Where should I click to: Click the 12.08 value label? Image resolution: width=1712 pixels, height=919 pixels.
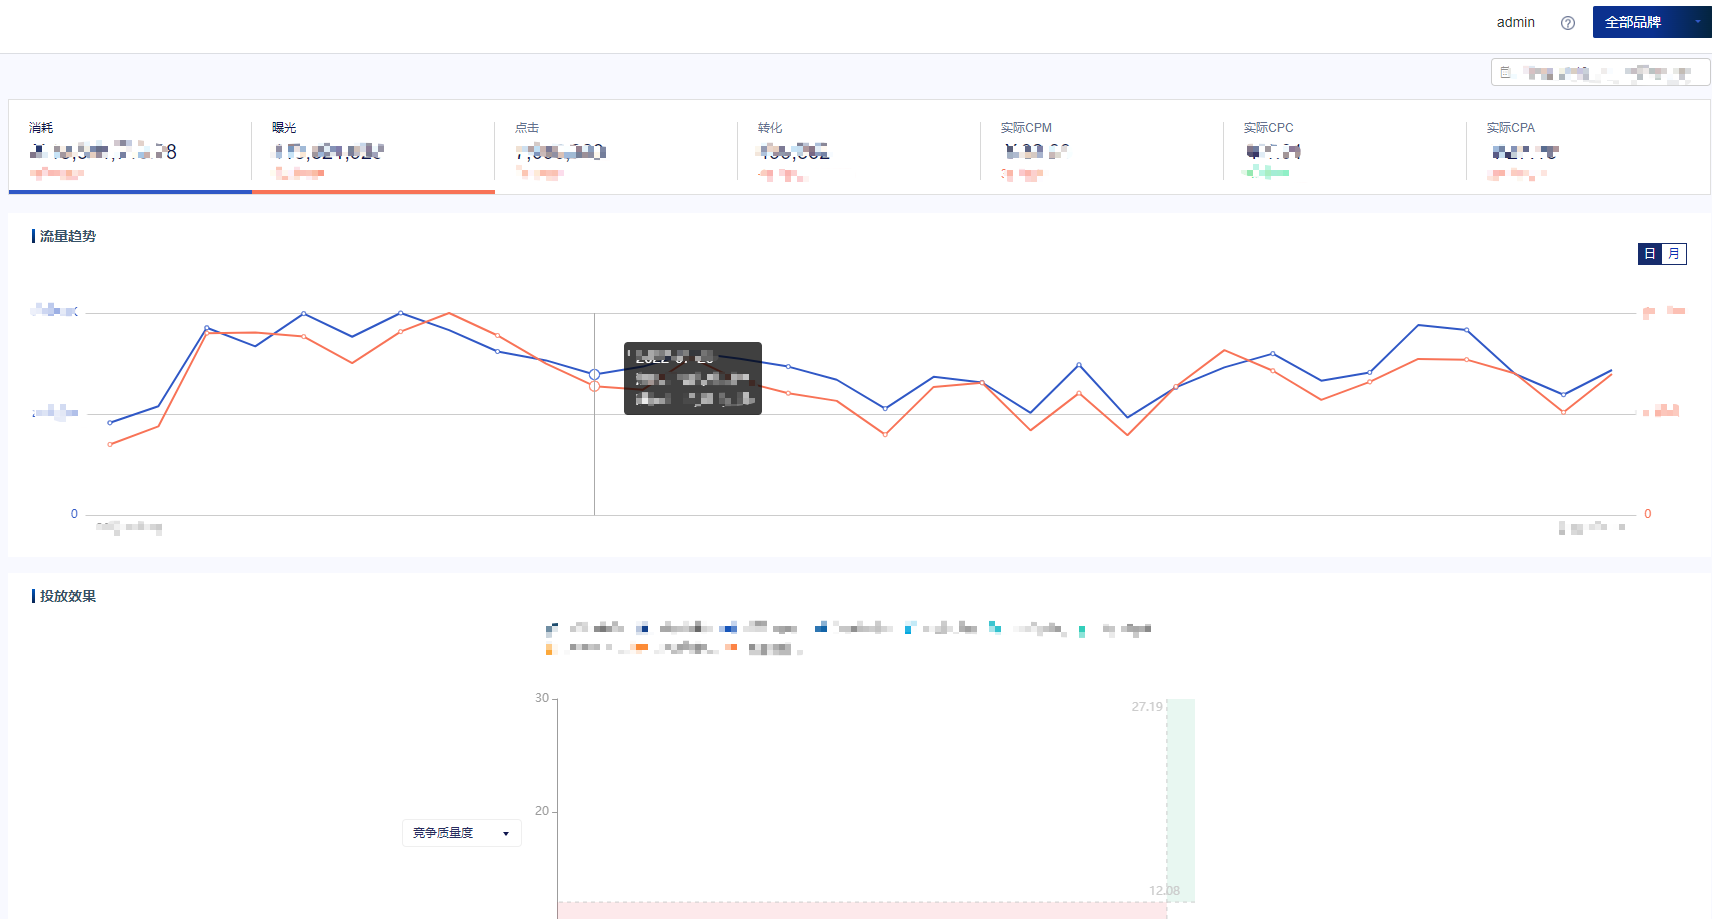[1164, 891]
